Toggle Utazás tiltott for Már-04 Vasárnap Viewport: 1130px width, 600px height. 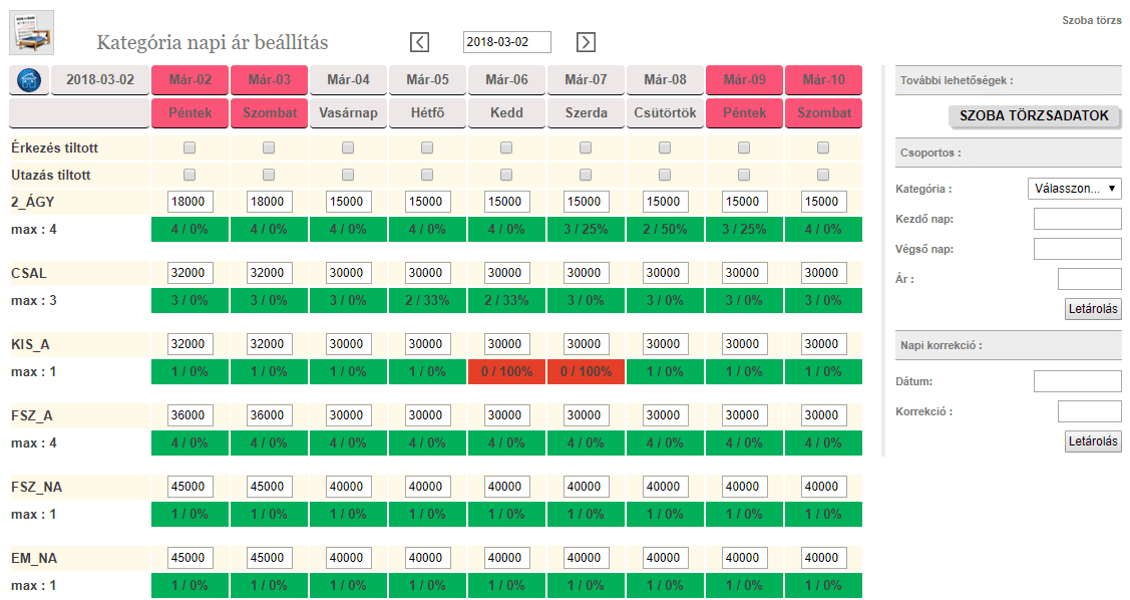pos(348,175)
